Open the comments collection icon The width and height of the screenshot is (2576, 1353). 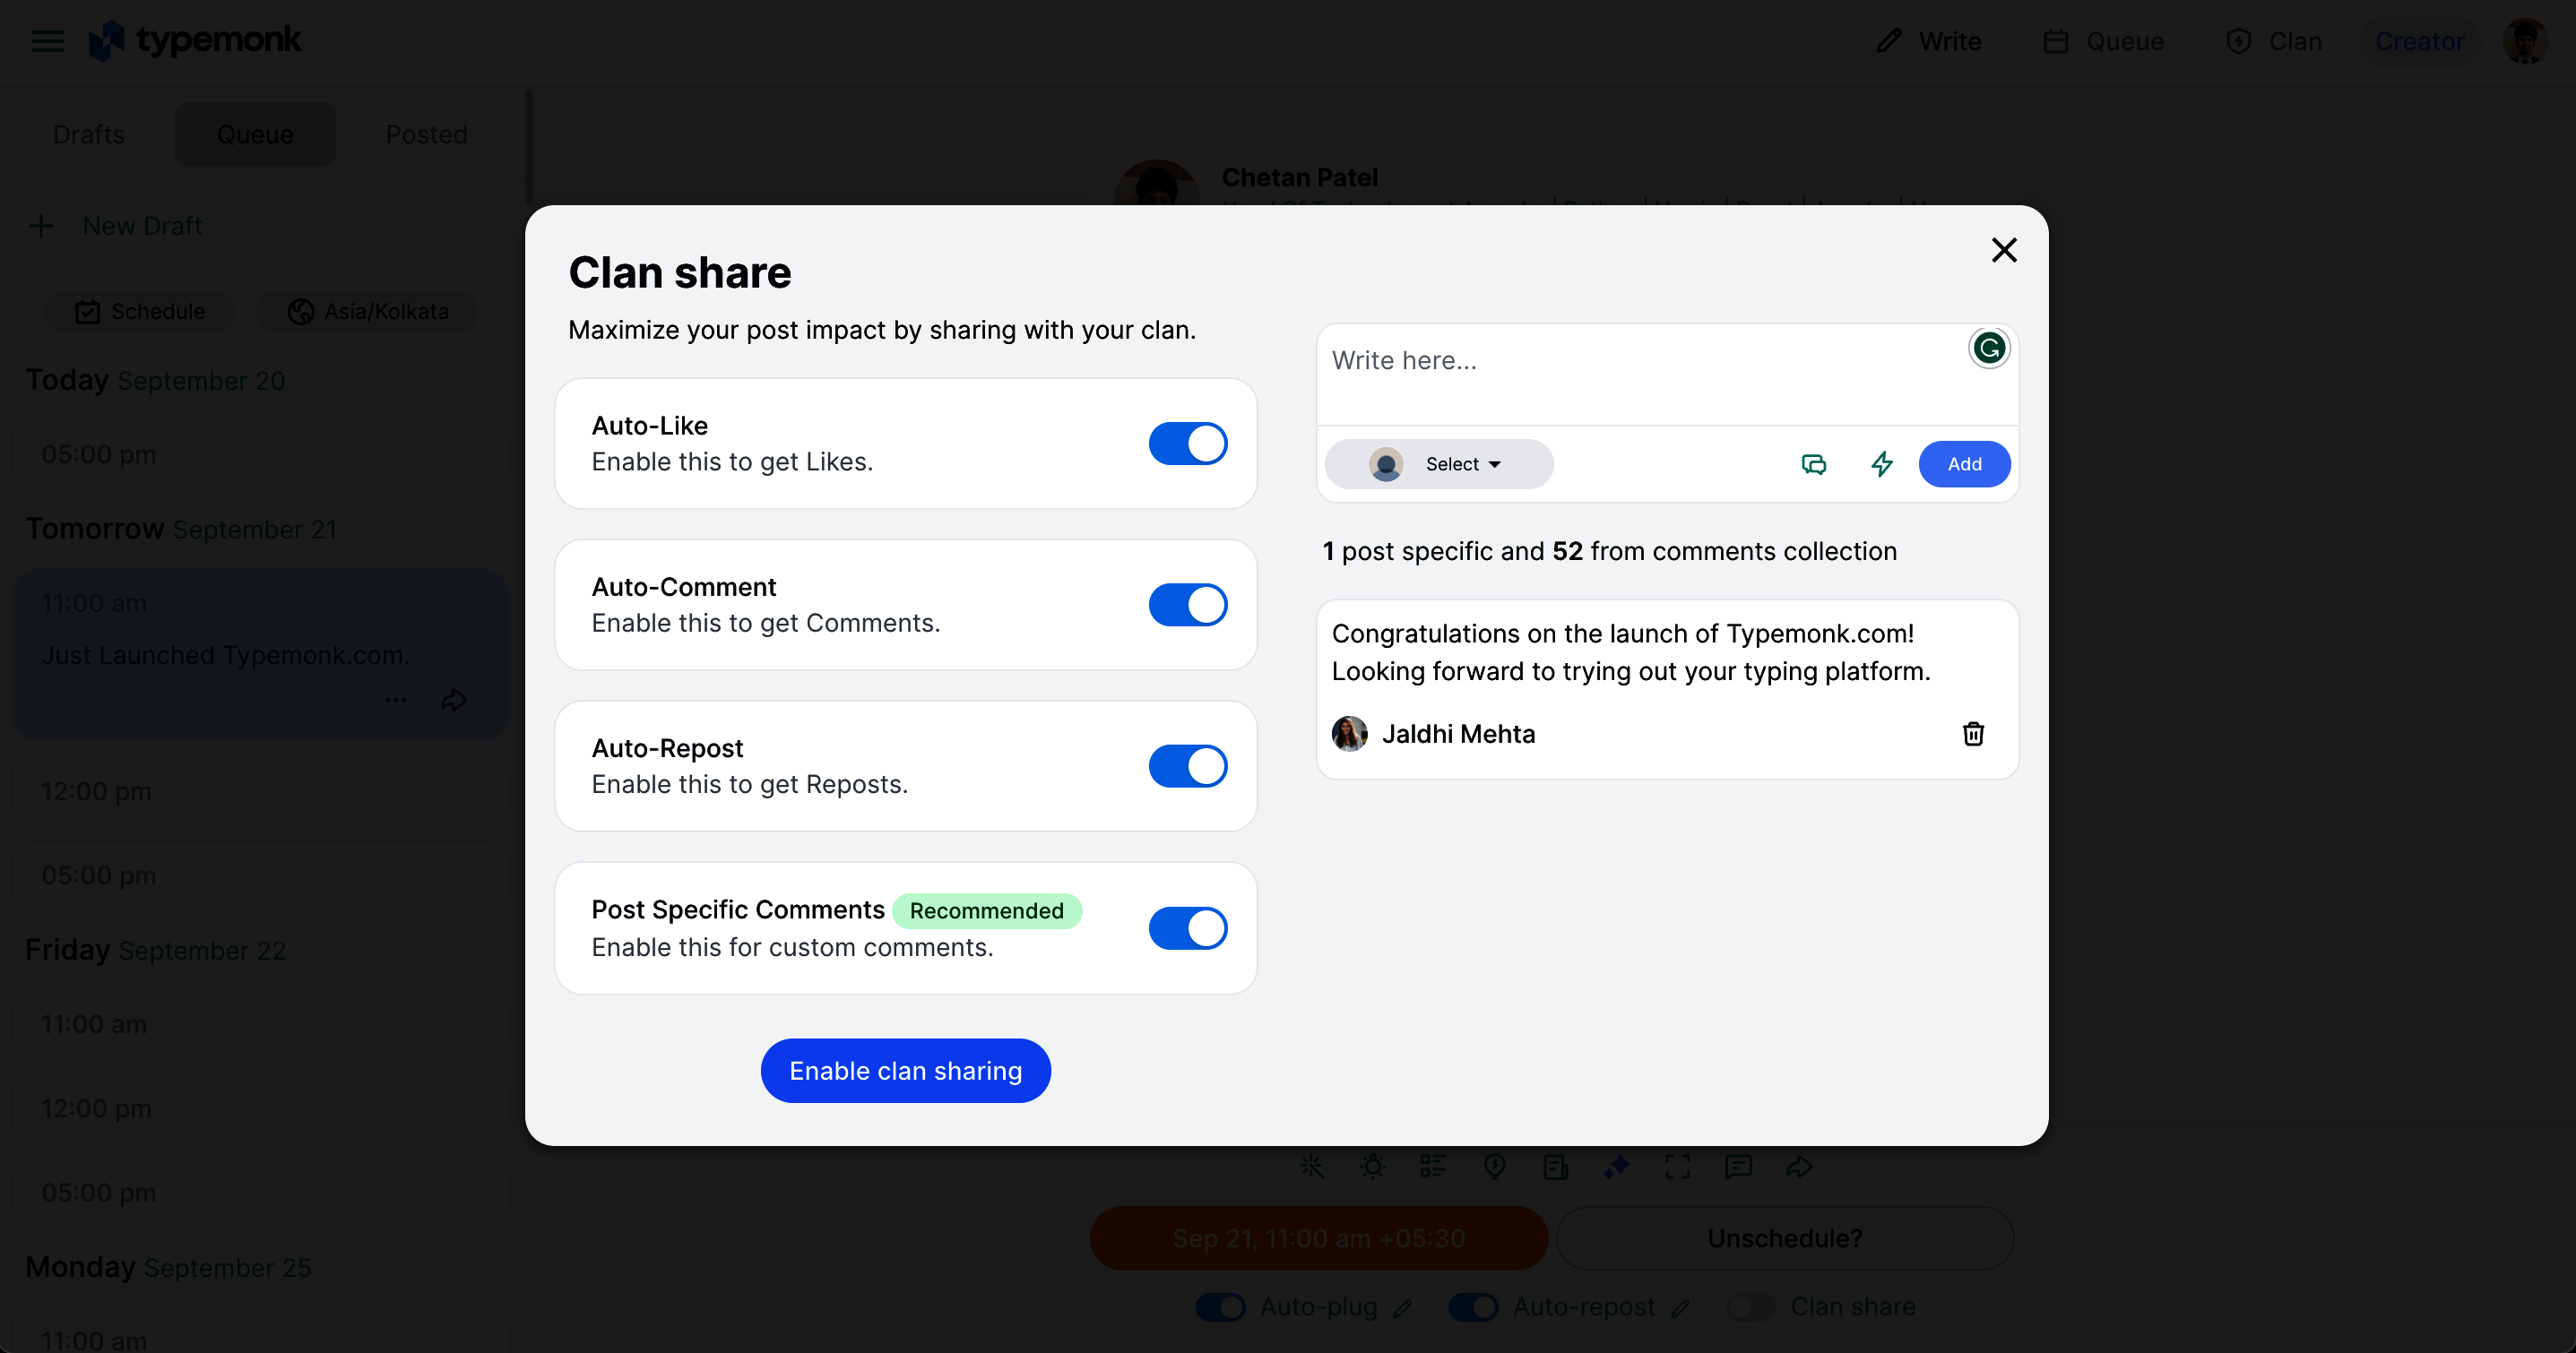tap(1813, 464)
